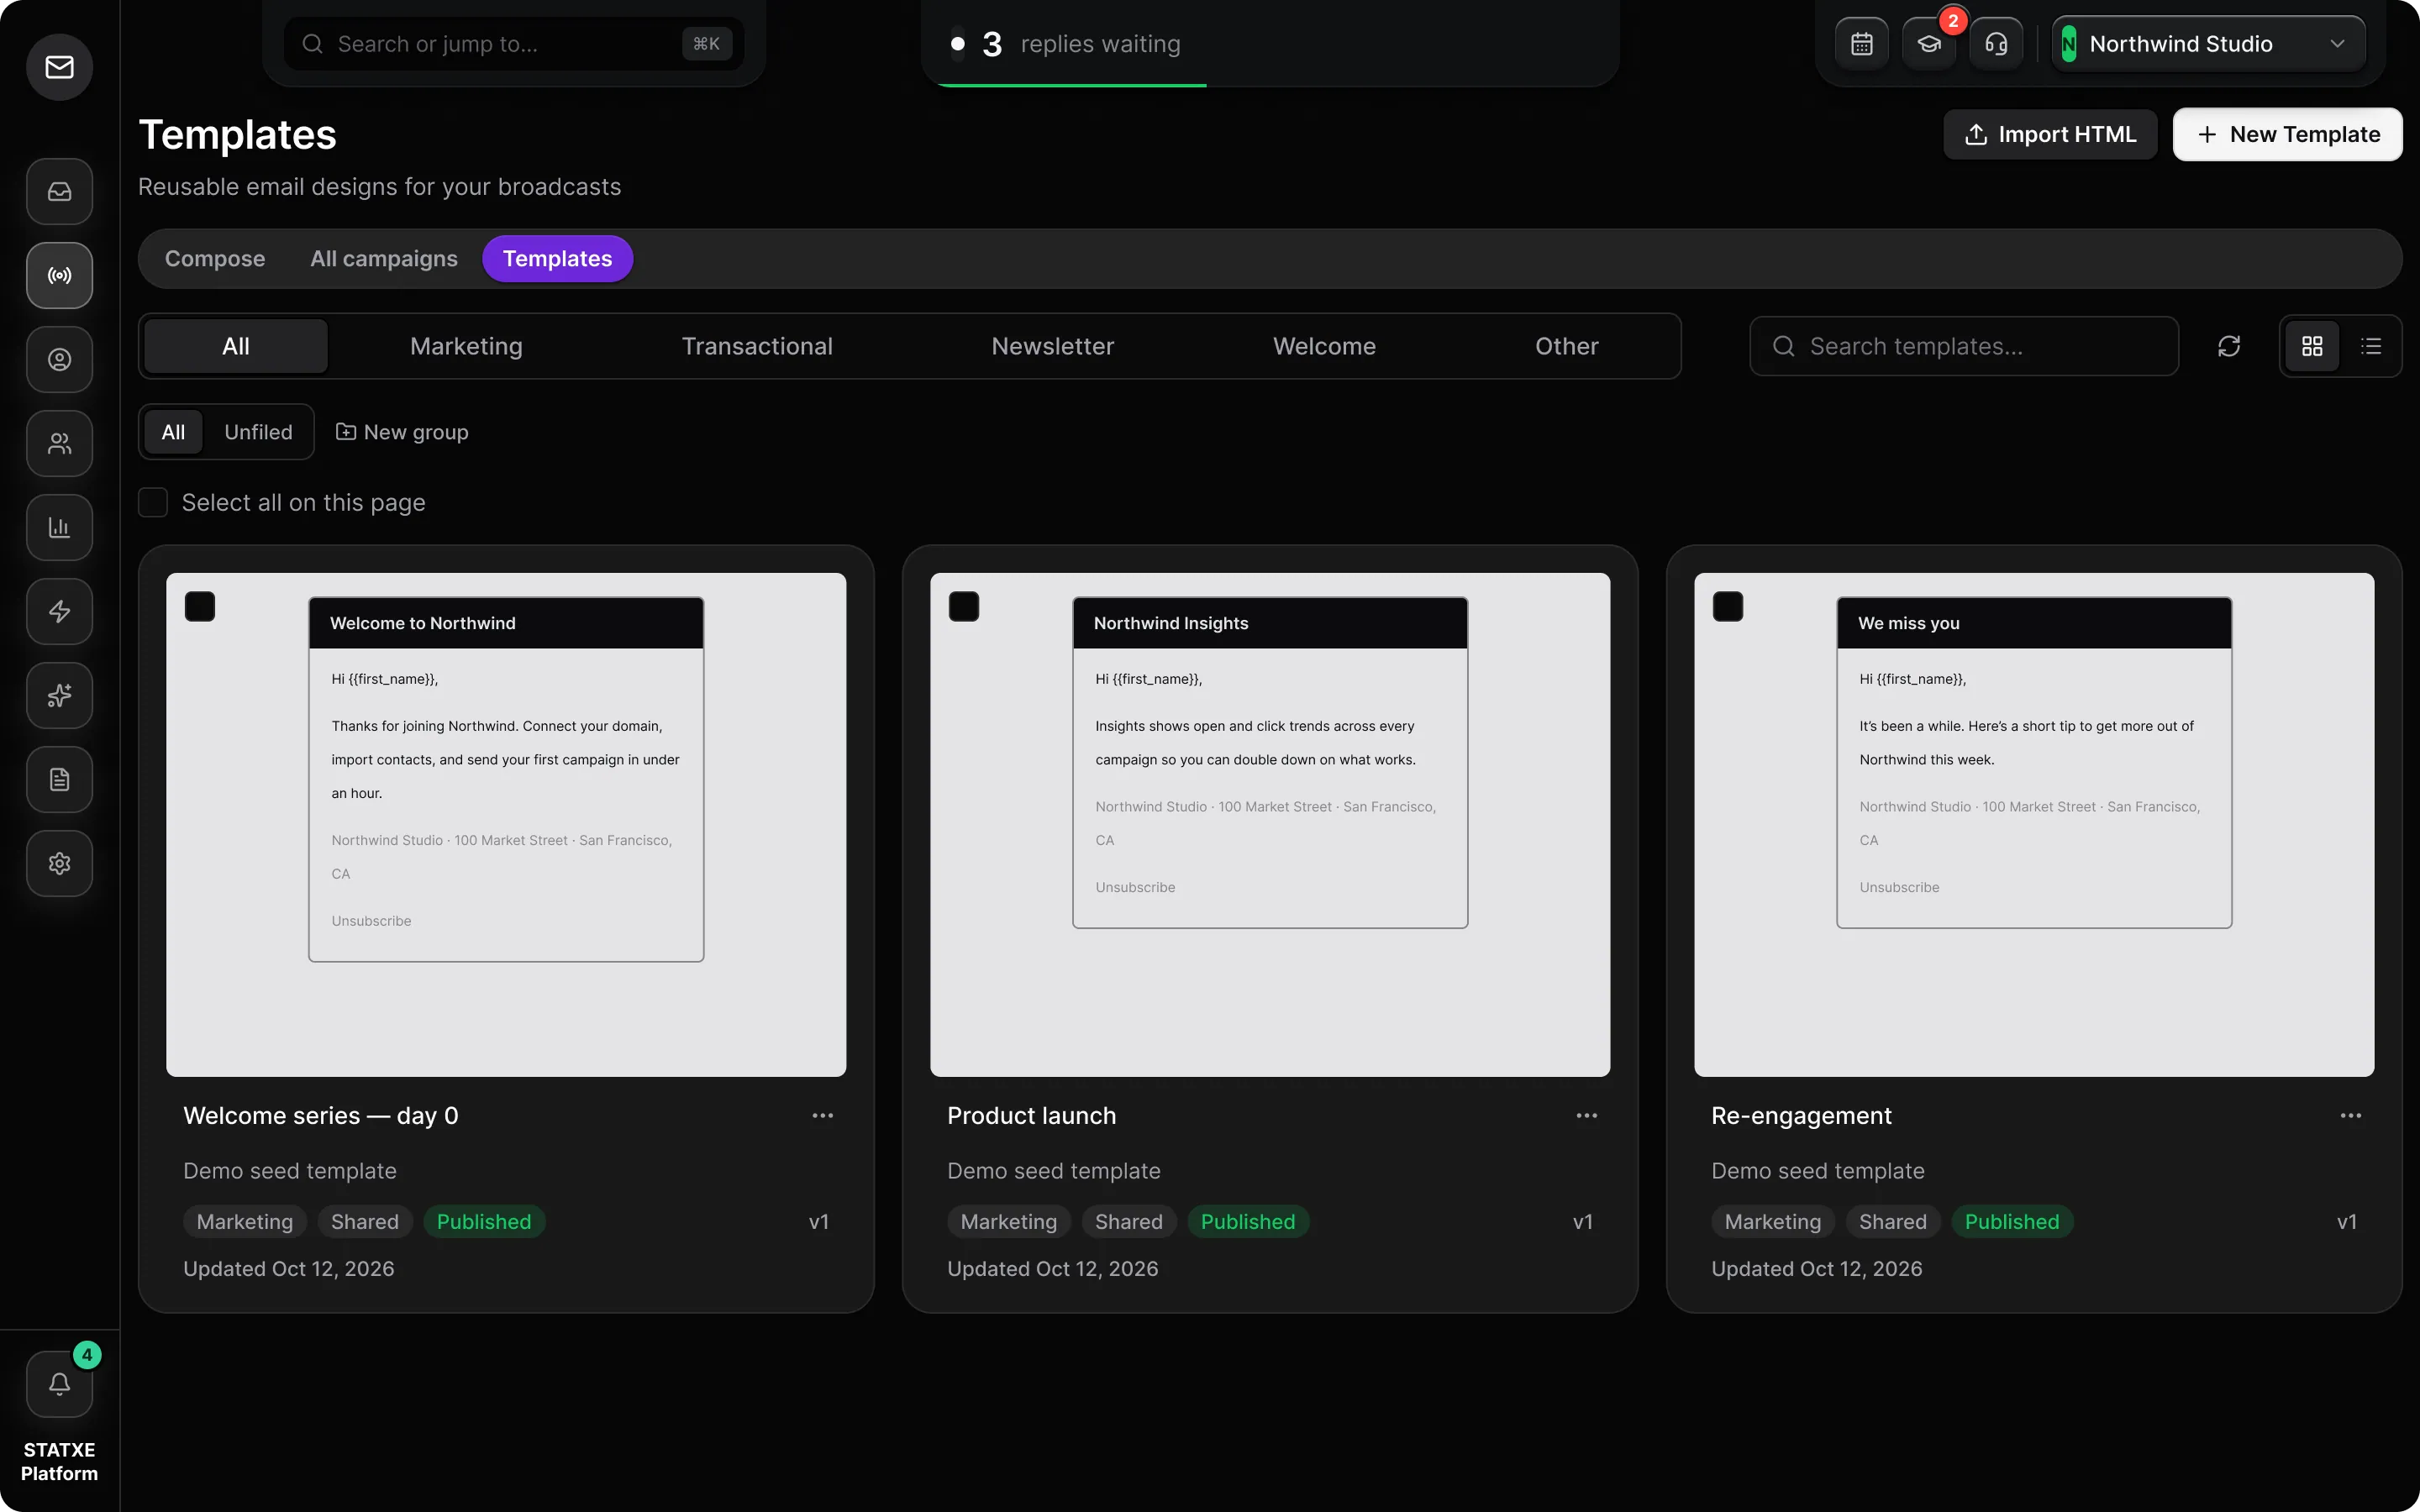Open the calendar icon in top bar
Screen dimensions: 2420x1512
1862,44
